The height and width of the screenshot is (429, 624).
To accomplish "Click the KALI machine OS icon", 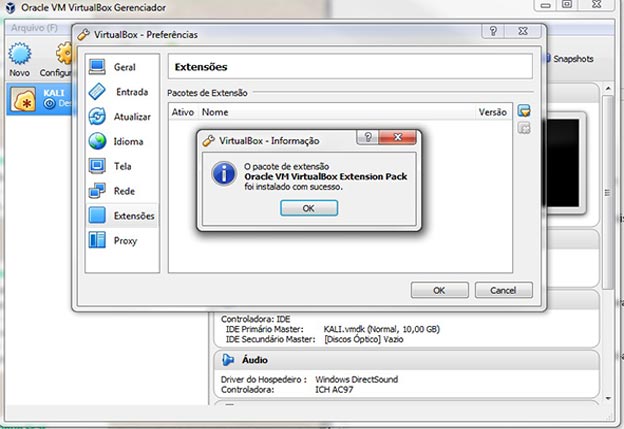I will (x=23, y=99).
